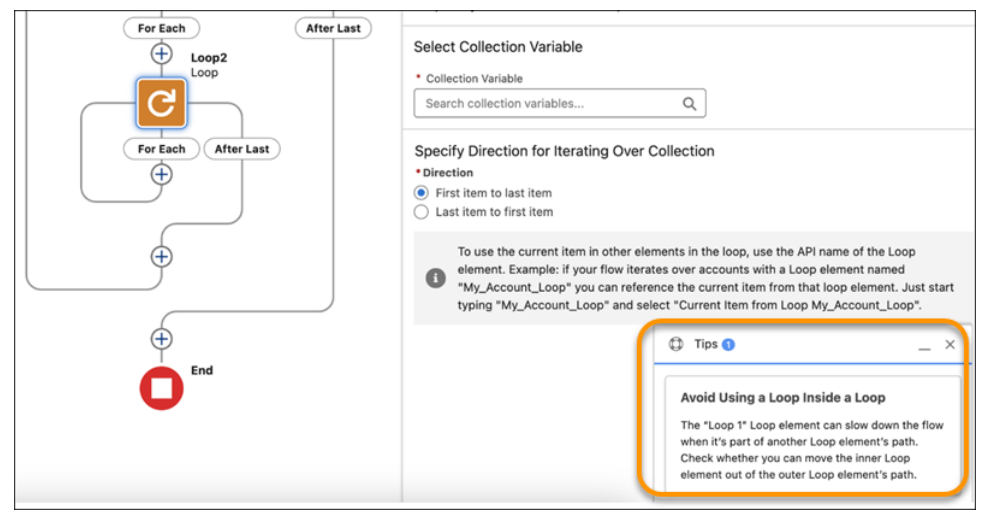Click the lifebuoy icon in the Tips header

675,344
